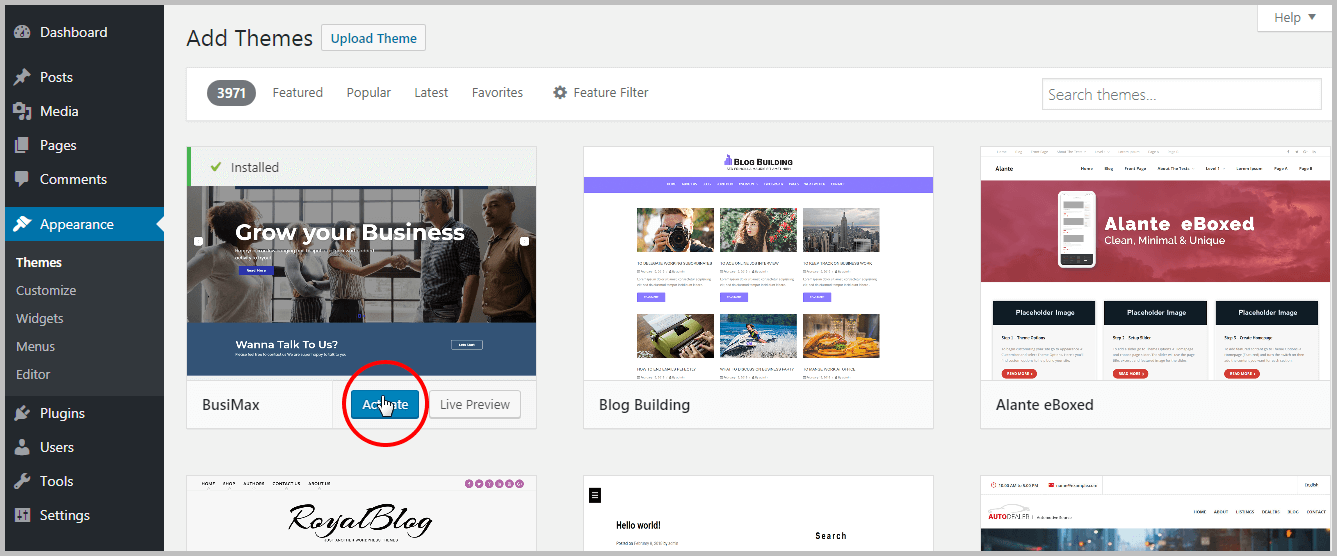Click the Search themes input field

pos(1181,95)
